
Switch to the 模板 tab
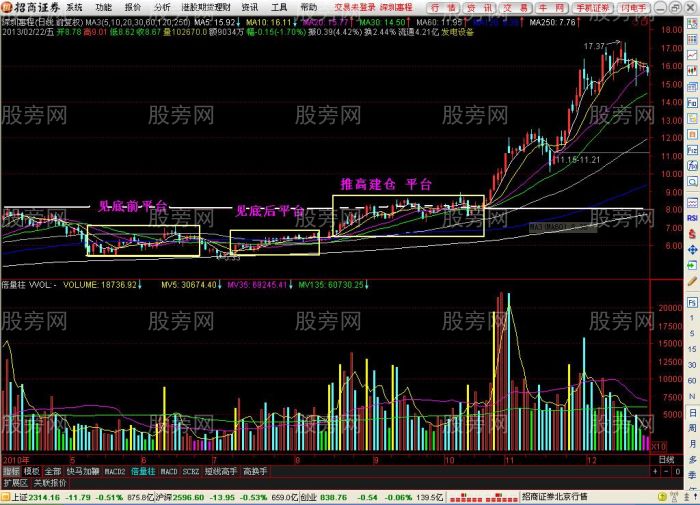(32, 472)
